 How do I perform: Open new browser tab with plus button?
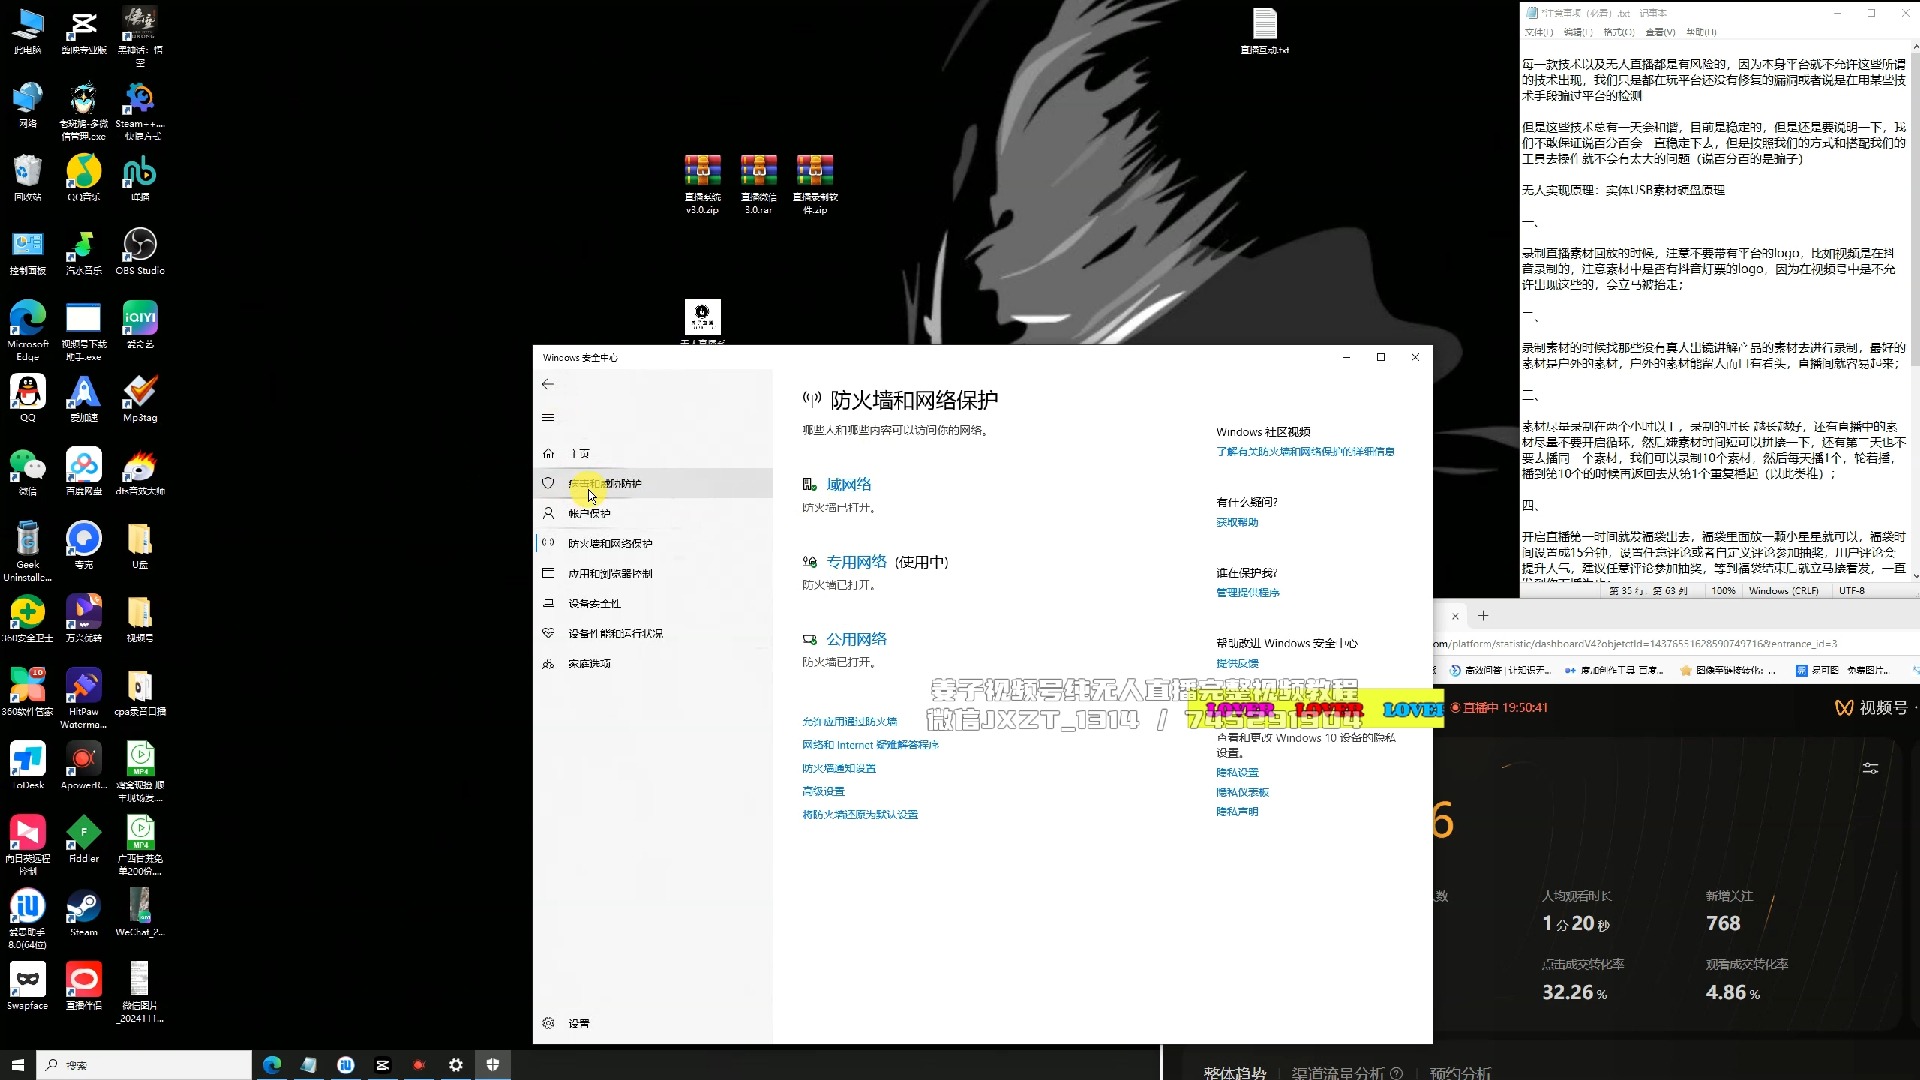(1483, 616)
